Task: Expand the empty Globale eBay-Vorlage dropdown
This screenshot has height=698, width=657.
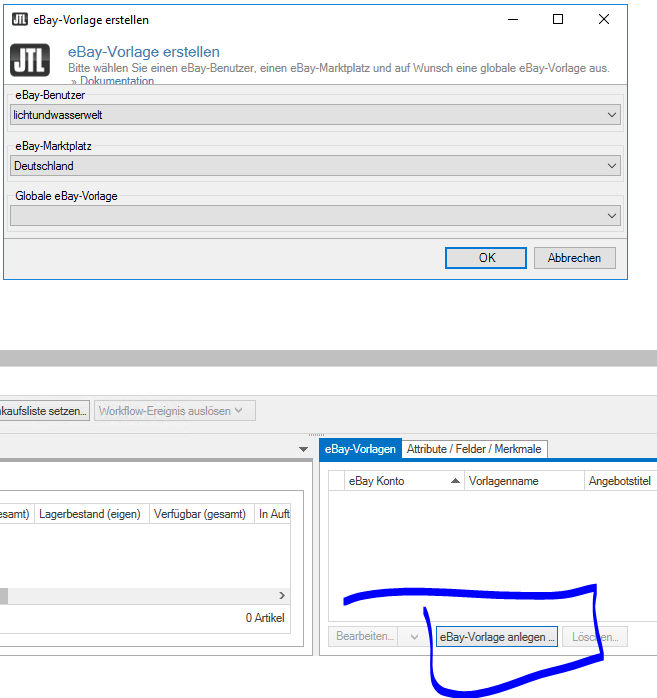Action: point(315,215)
